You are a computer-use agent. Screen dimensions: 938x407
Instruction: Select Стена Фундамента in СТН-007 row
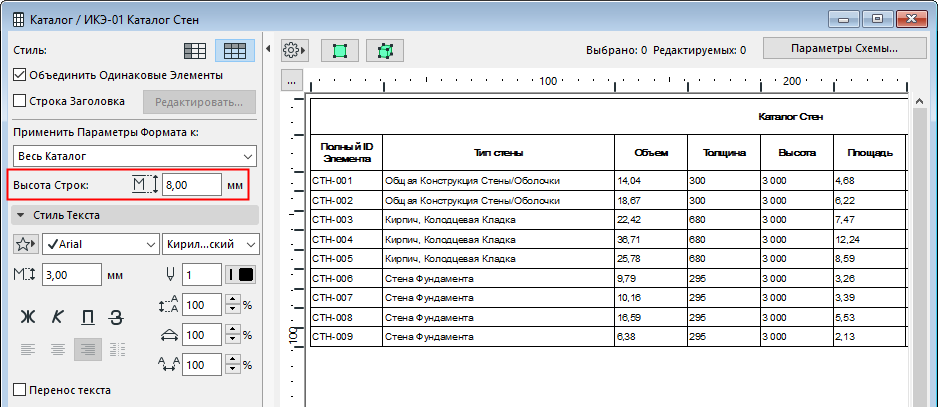(x=498, y=297)
